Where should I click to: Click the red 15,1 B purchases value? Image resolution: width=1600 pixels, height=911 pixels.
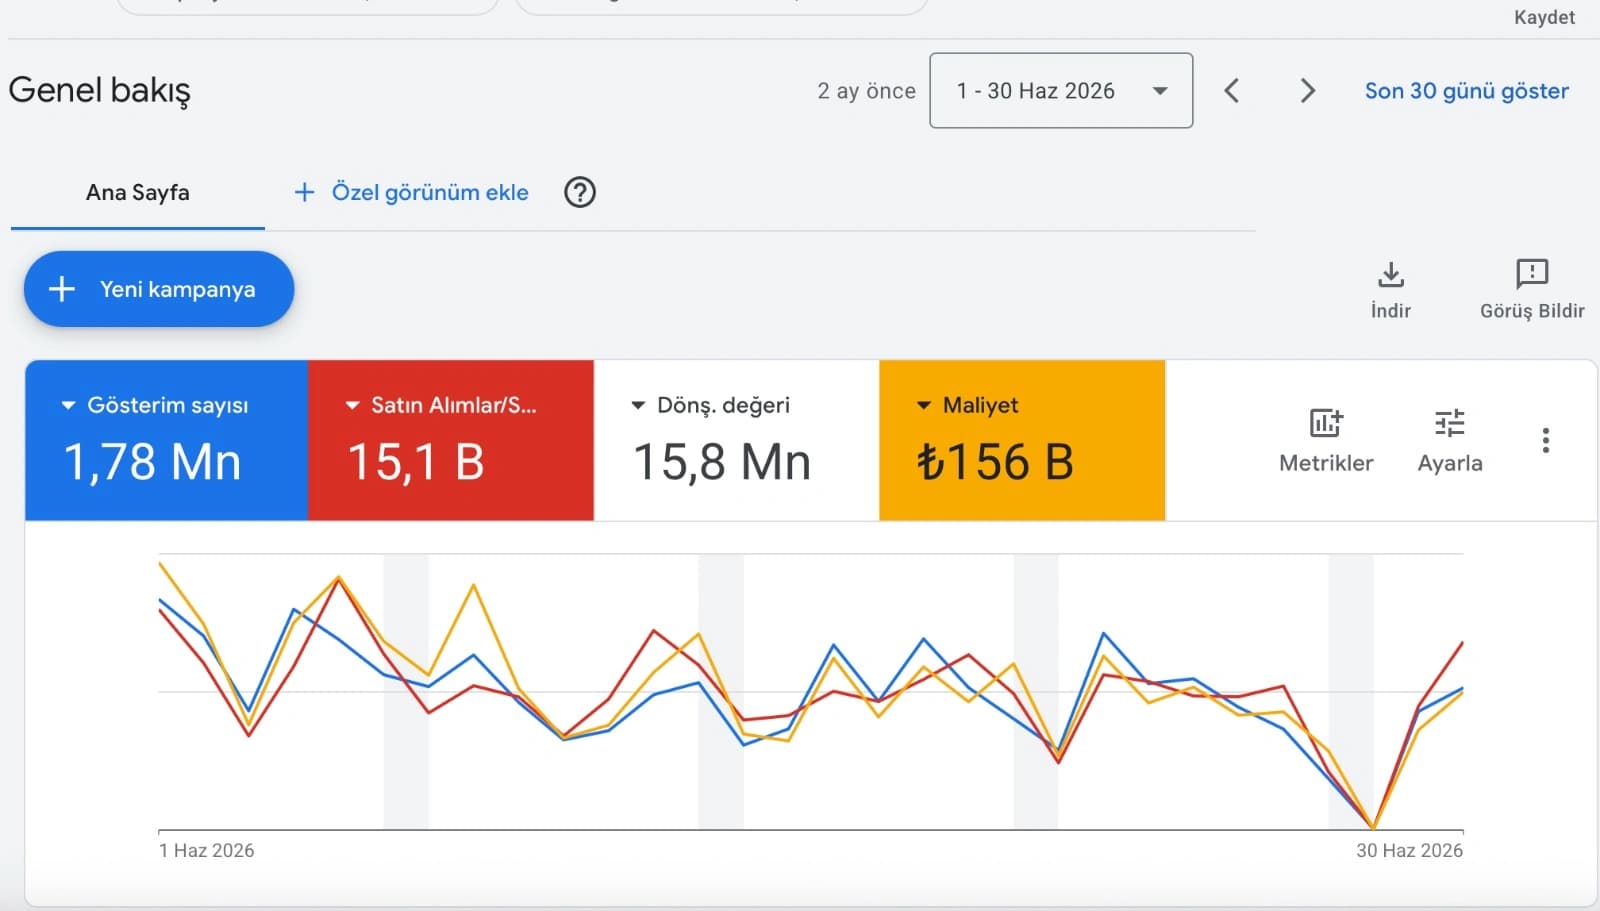(x=416, y=462)
